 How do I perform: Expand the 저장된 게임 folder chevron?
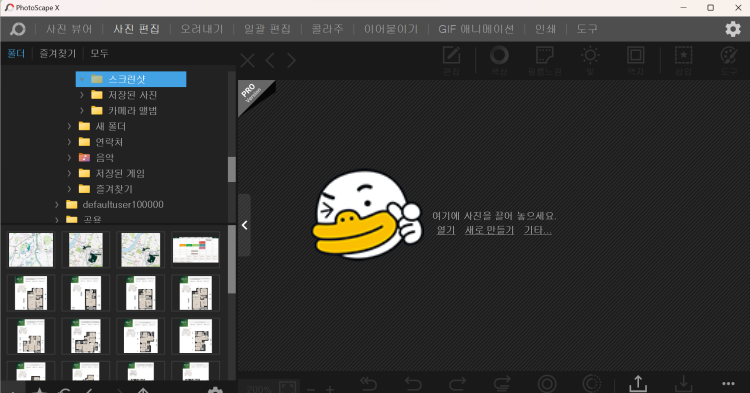pyautogui.click(x=69, y=173)
